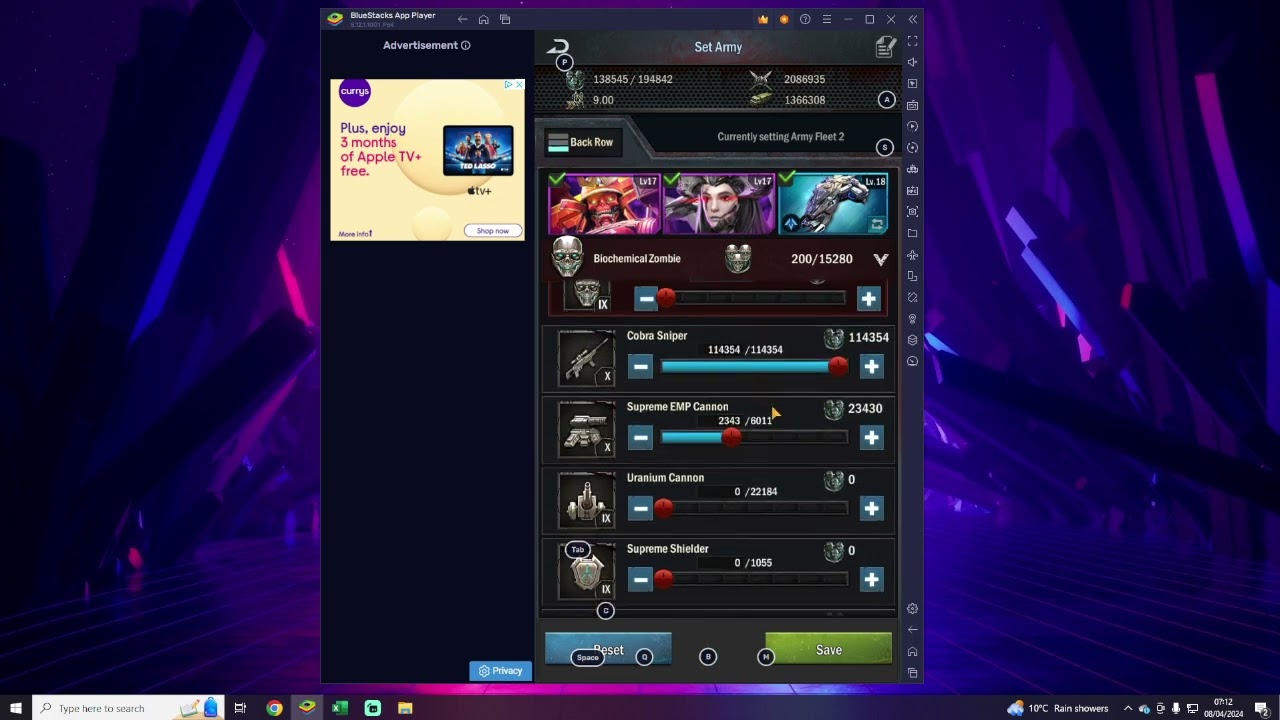The width and height of the screenshot is (1280, 720).
Task: Open the Privacy button below the ad
Action: coord(500,671)
